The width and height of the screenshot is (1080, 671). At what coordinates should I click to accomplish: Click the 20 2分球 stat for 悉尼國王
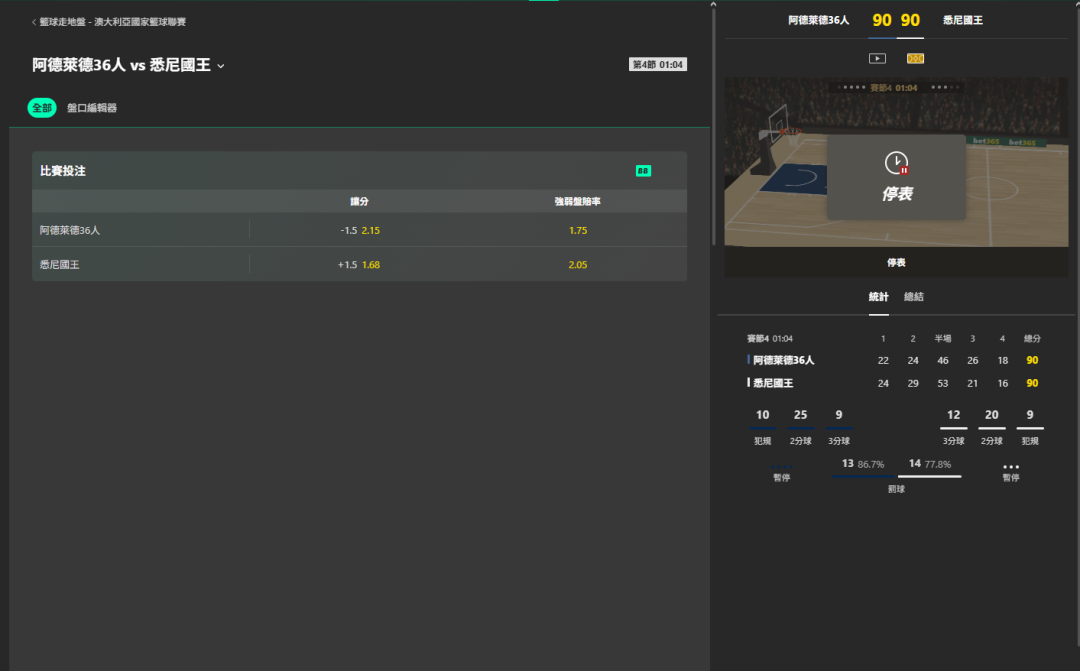[991, 426]
